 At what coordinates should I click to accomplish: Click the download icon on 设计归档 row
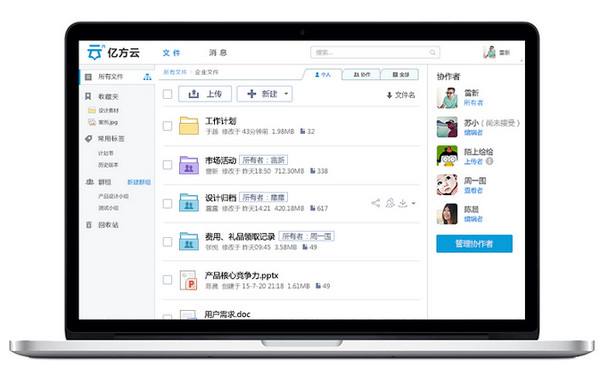tap(403, 203)
